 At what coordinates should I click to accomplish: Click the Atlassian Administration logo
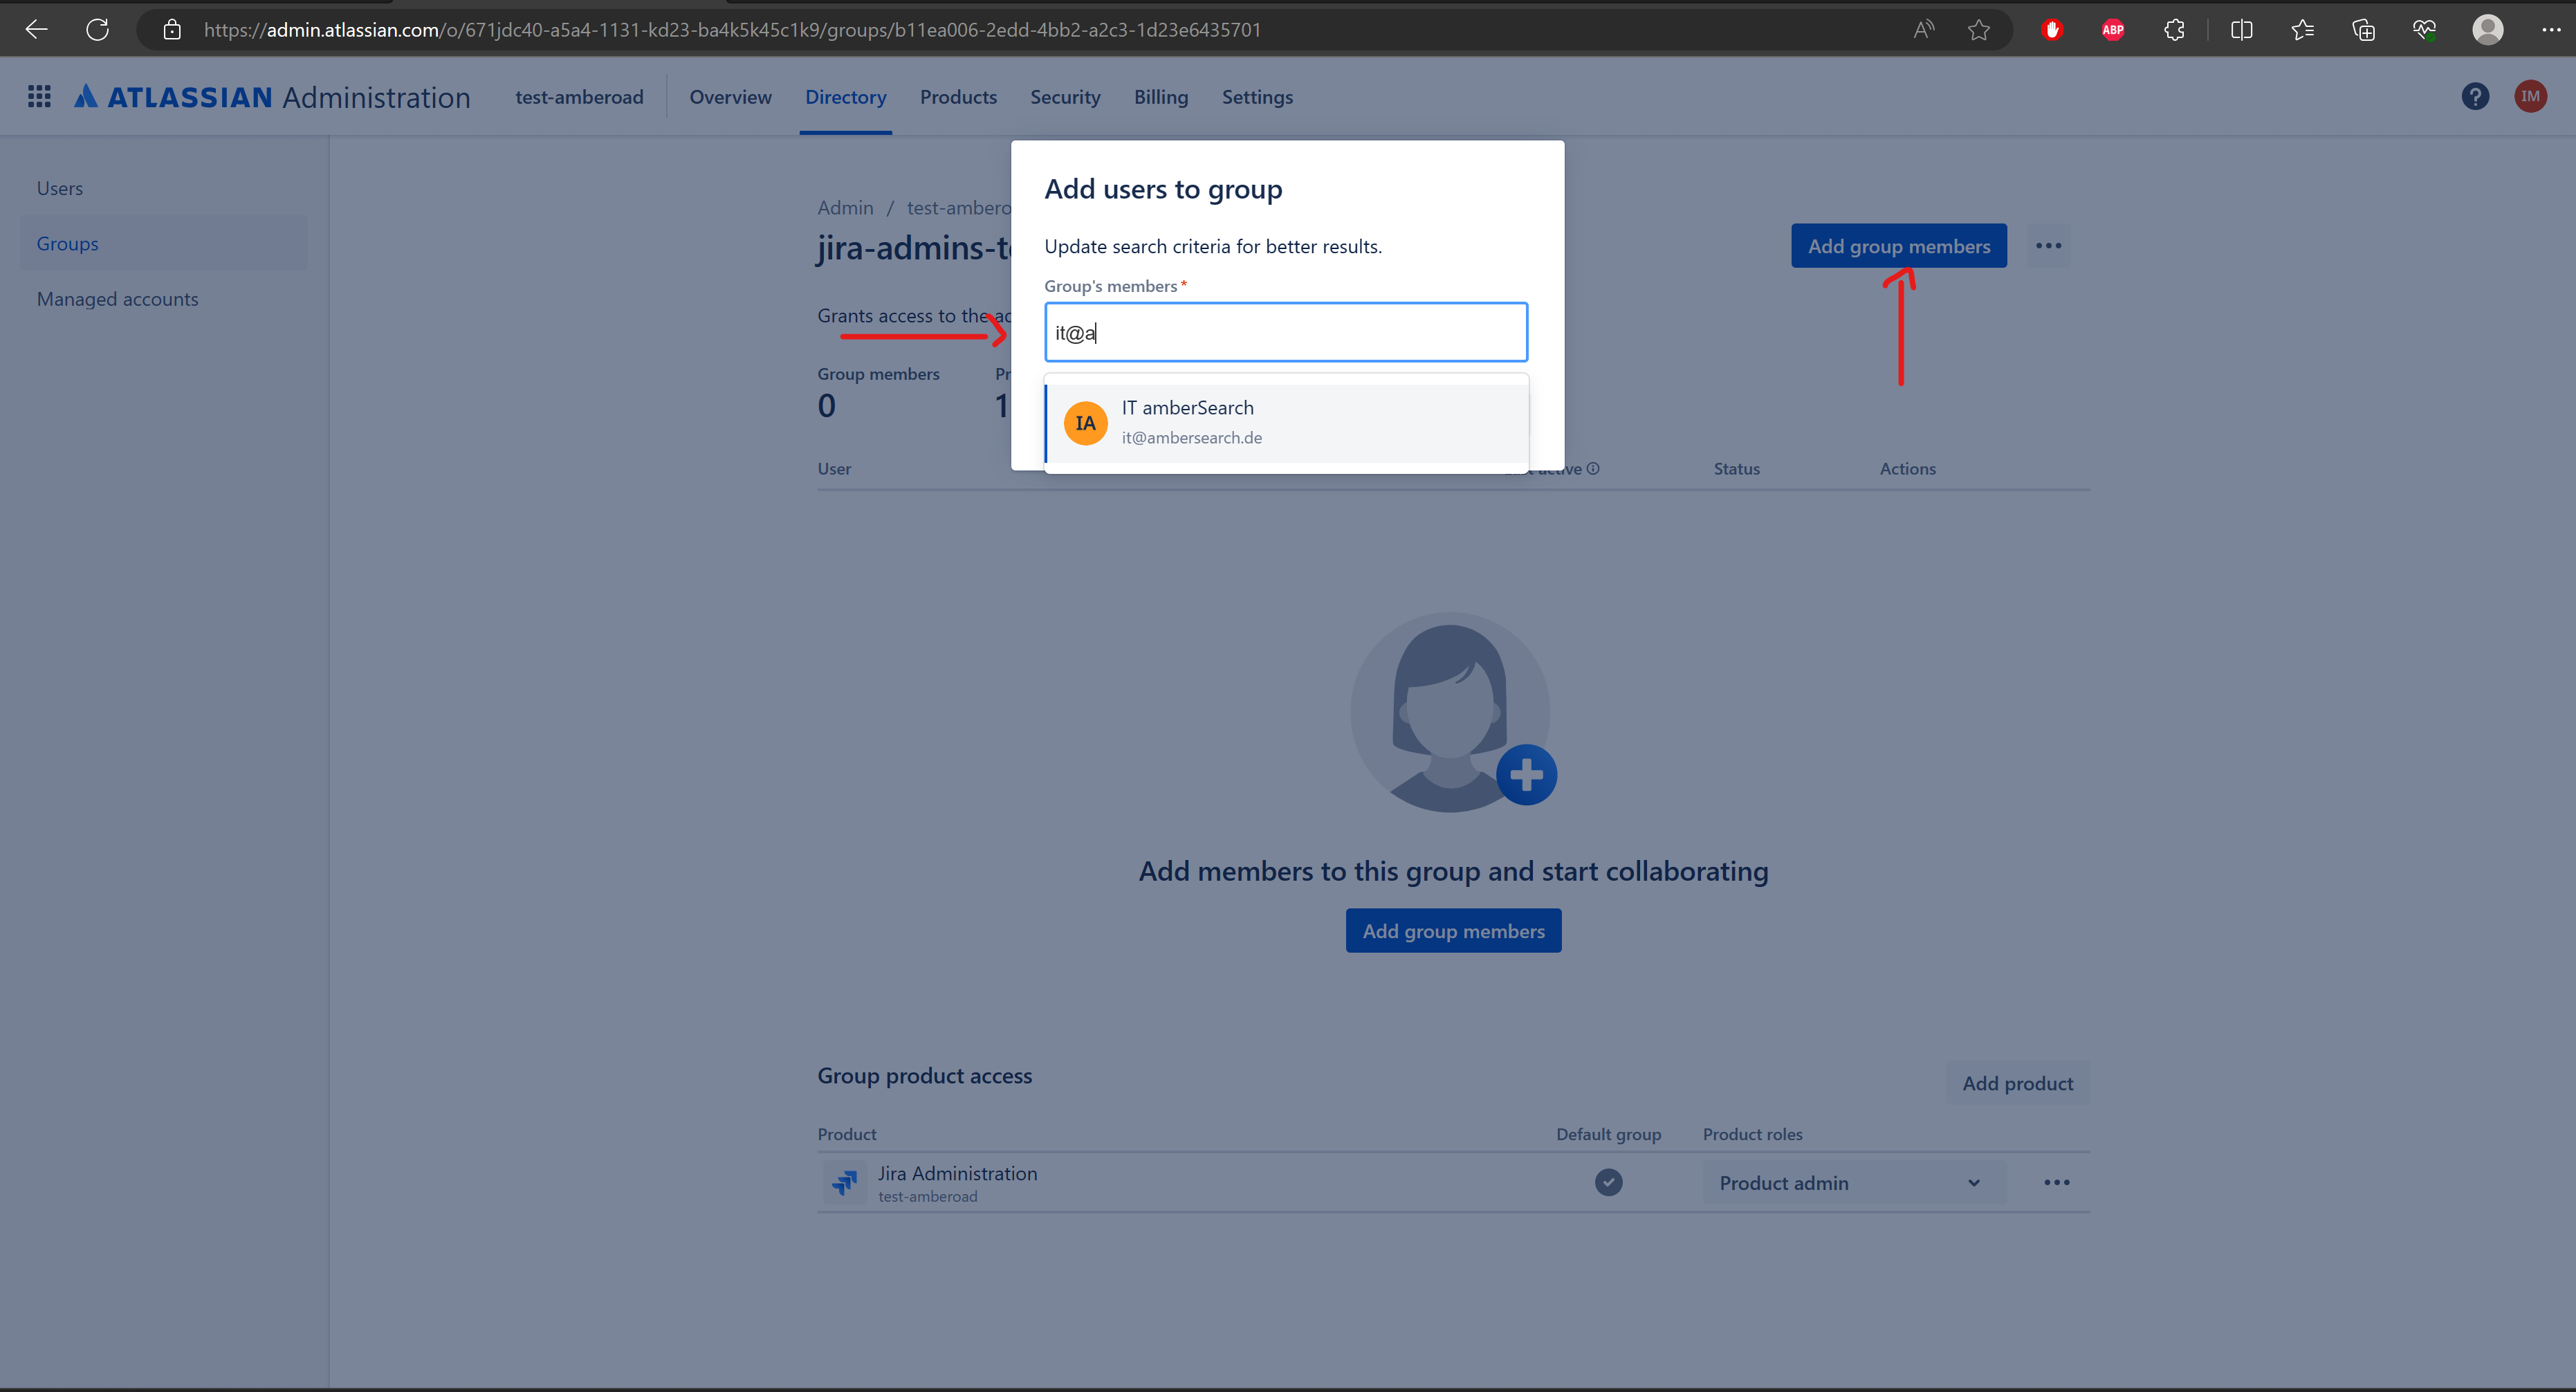tap(272, 97)
